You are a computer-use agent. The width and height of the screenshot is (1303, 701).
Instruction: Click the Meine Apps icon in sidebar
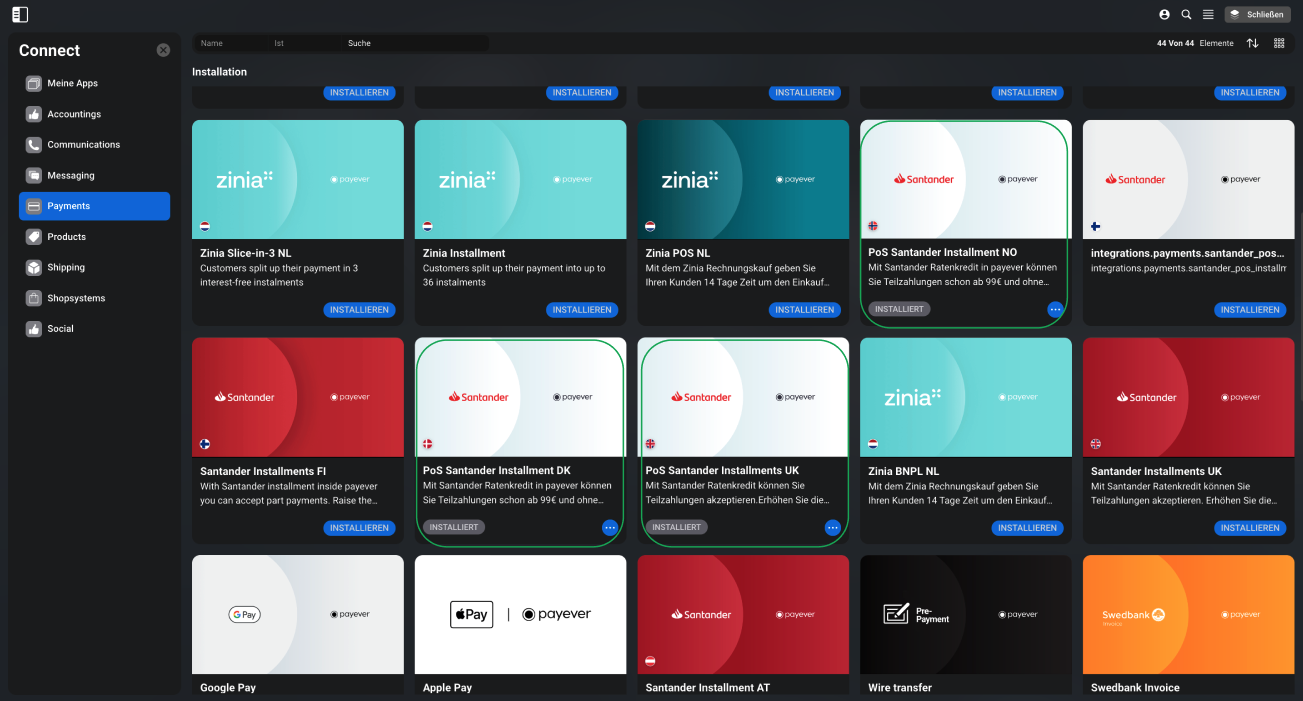pyautogui.click(x=34, y=83)
